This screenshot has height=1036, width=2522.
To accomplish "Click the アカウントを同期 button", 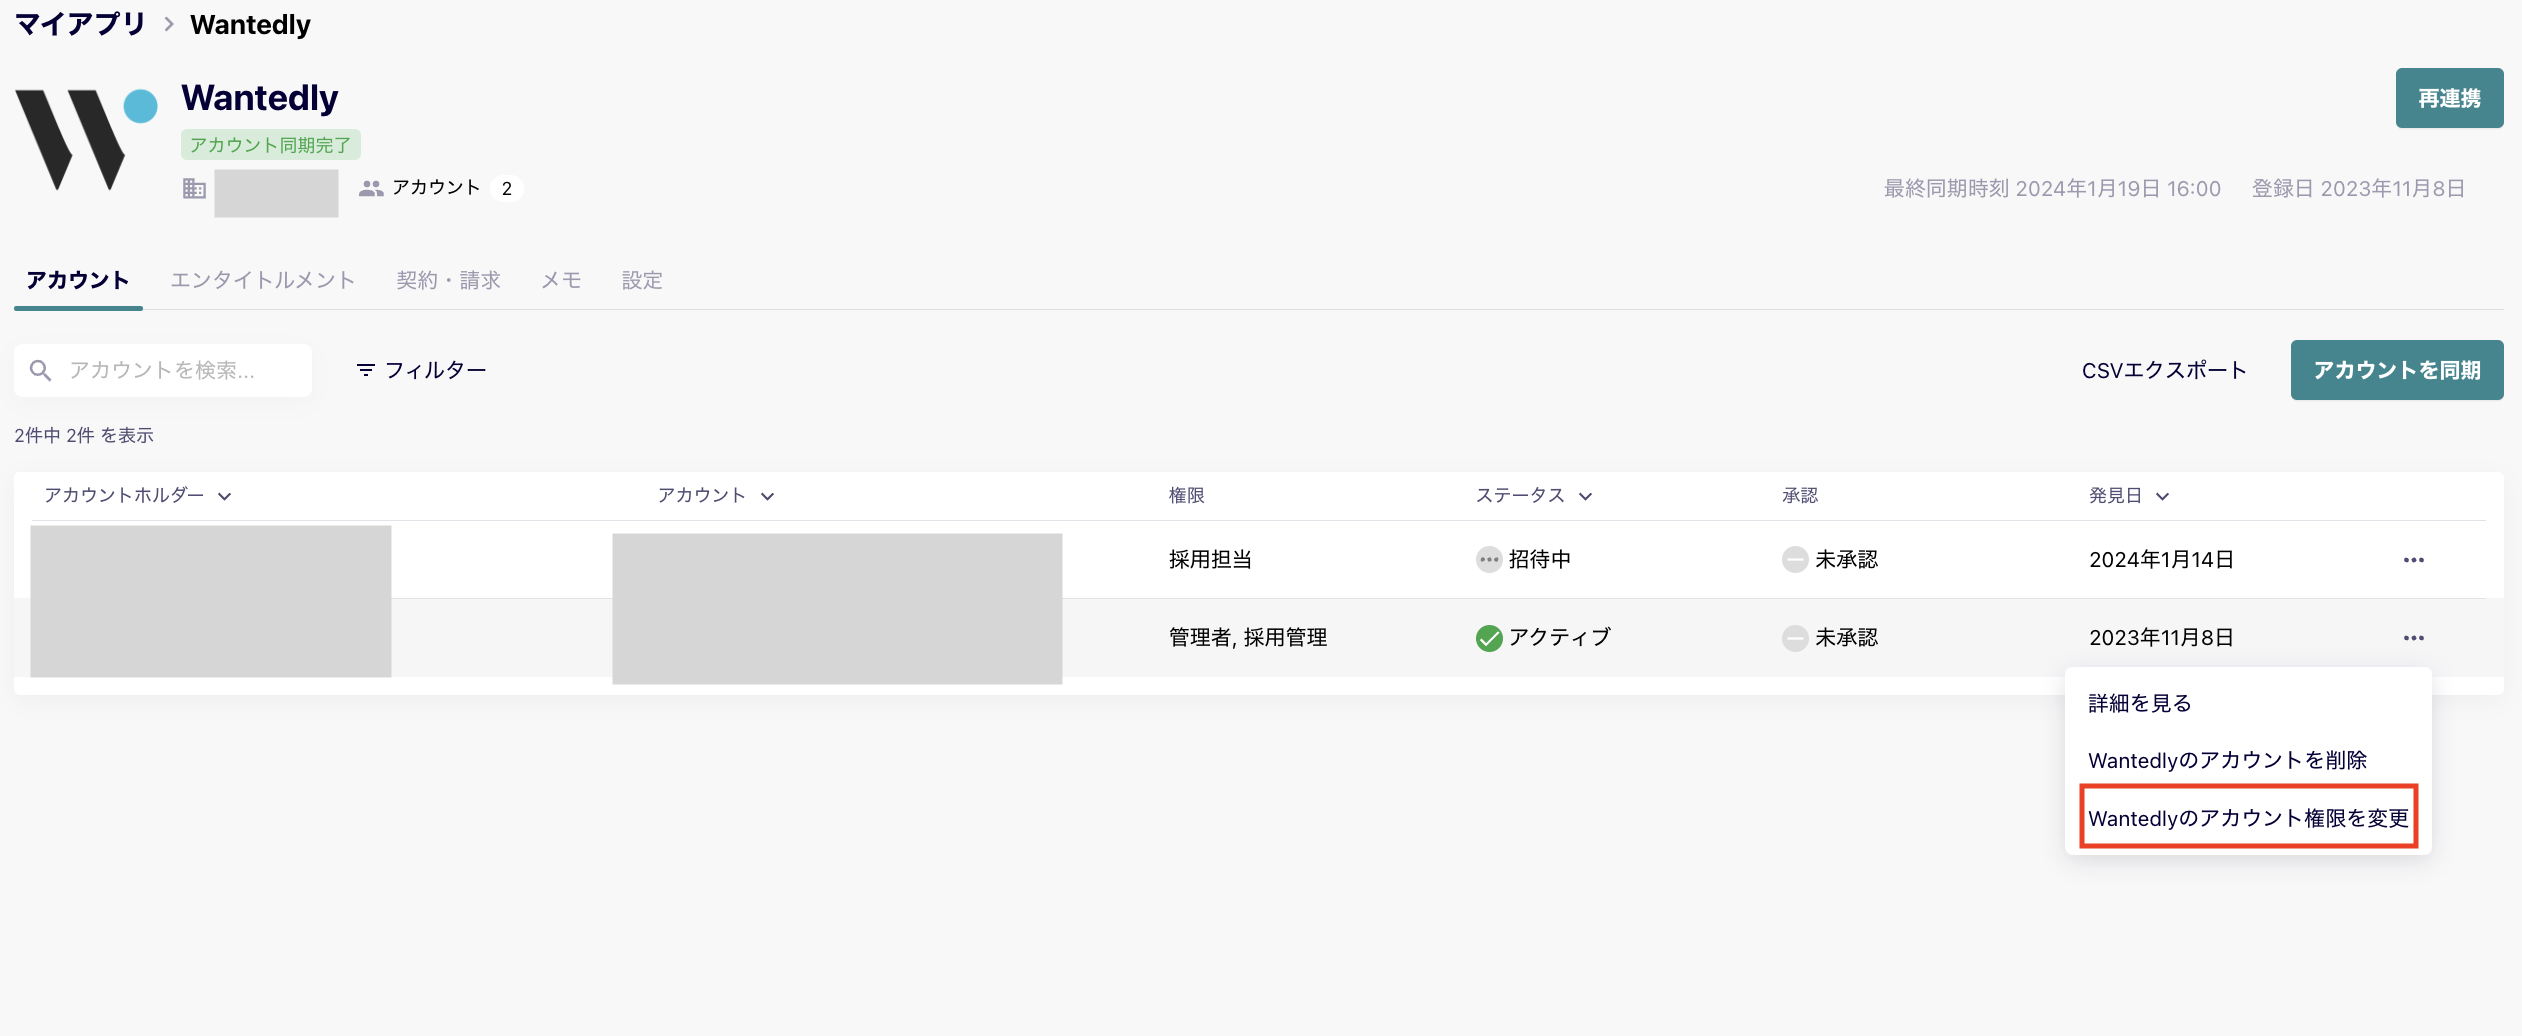I will [2397, 370].
